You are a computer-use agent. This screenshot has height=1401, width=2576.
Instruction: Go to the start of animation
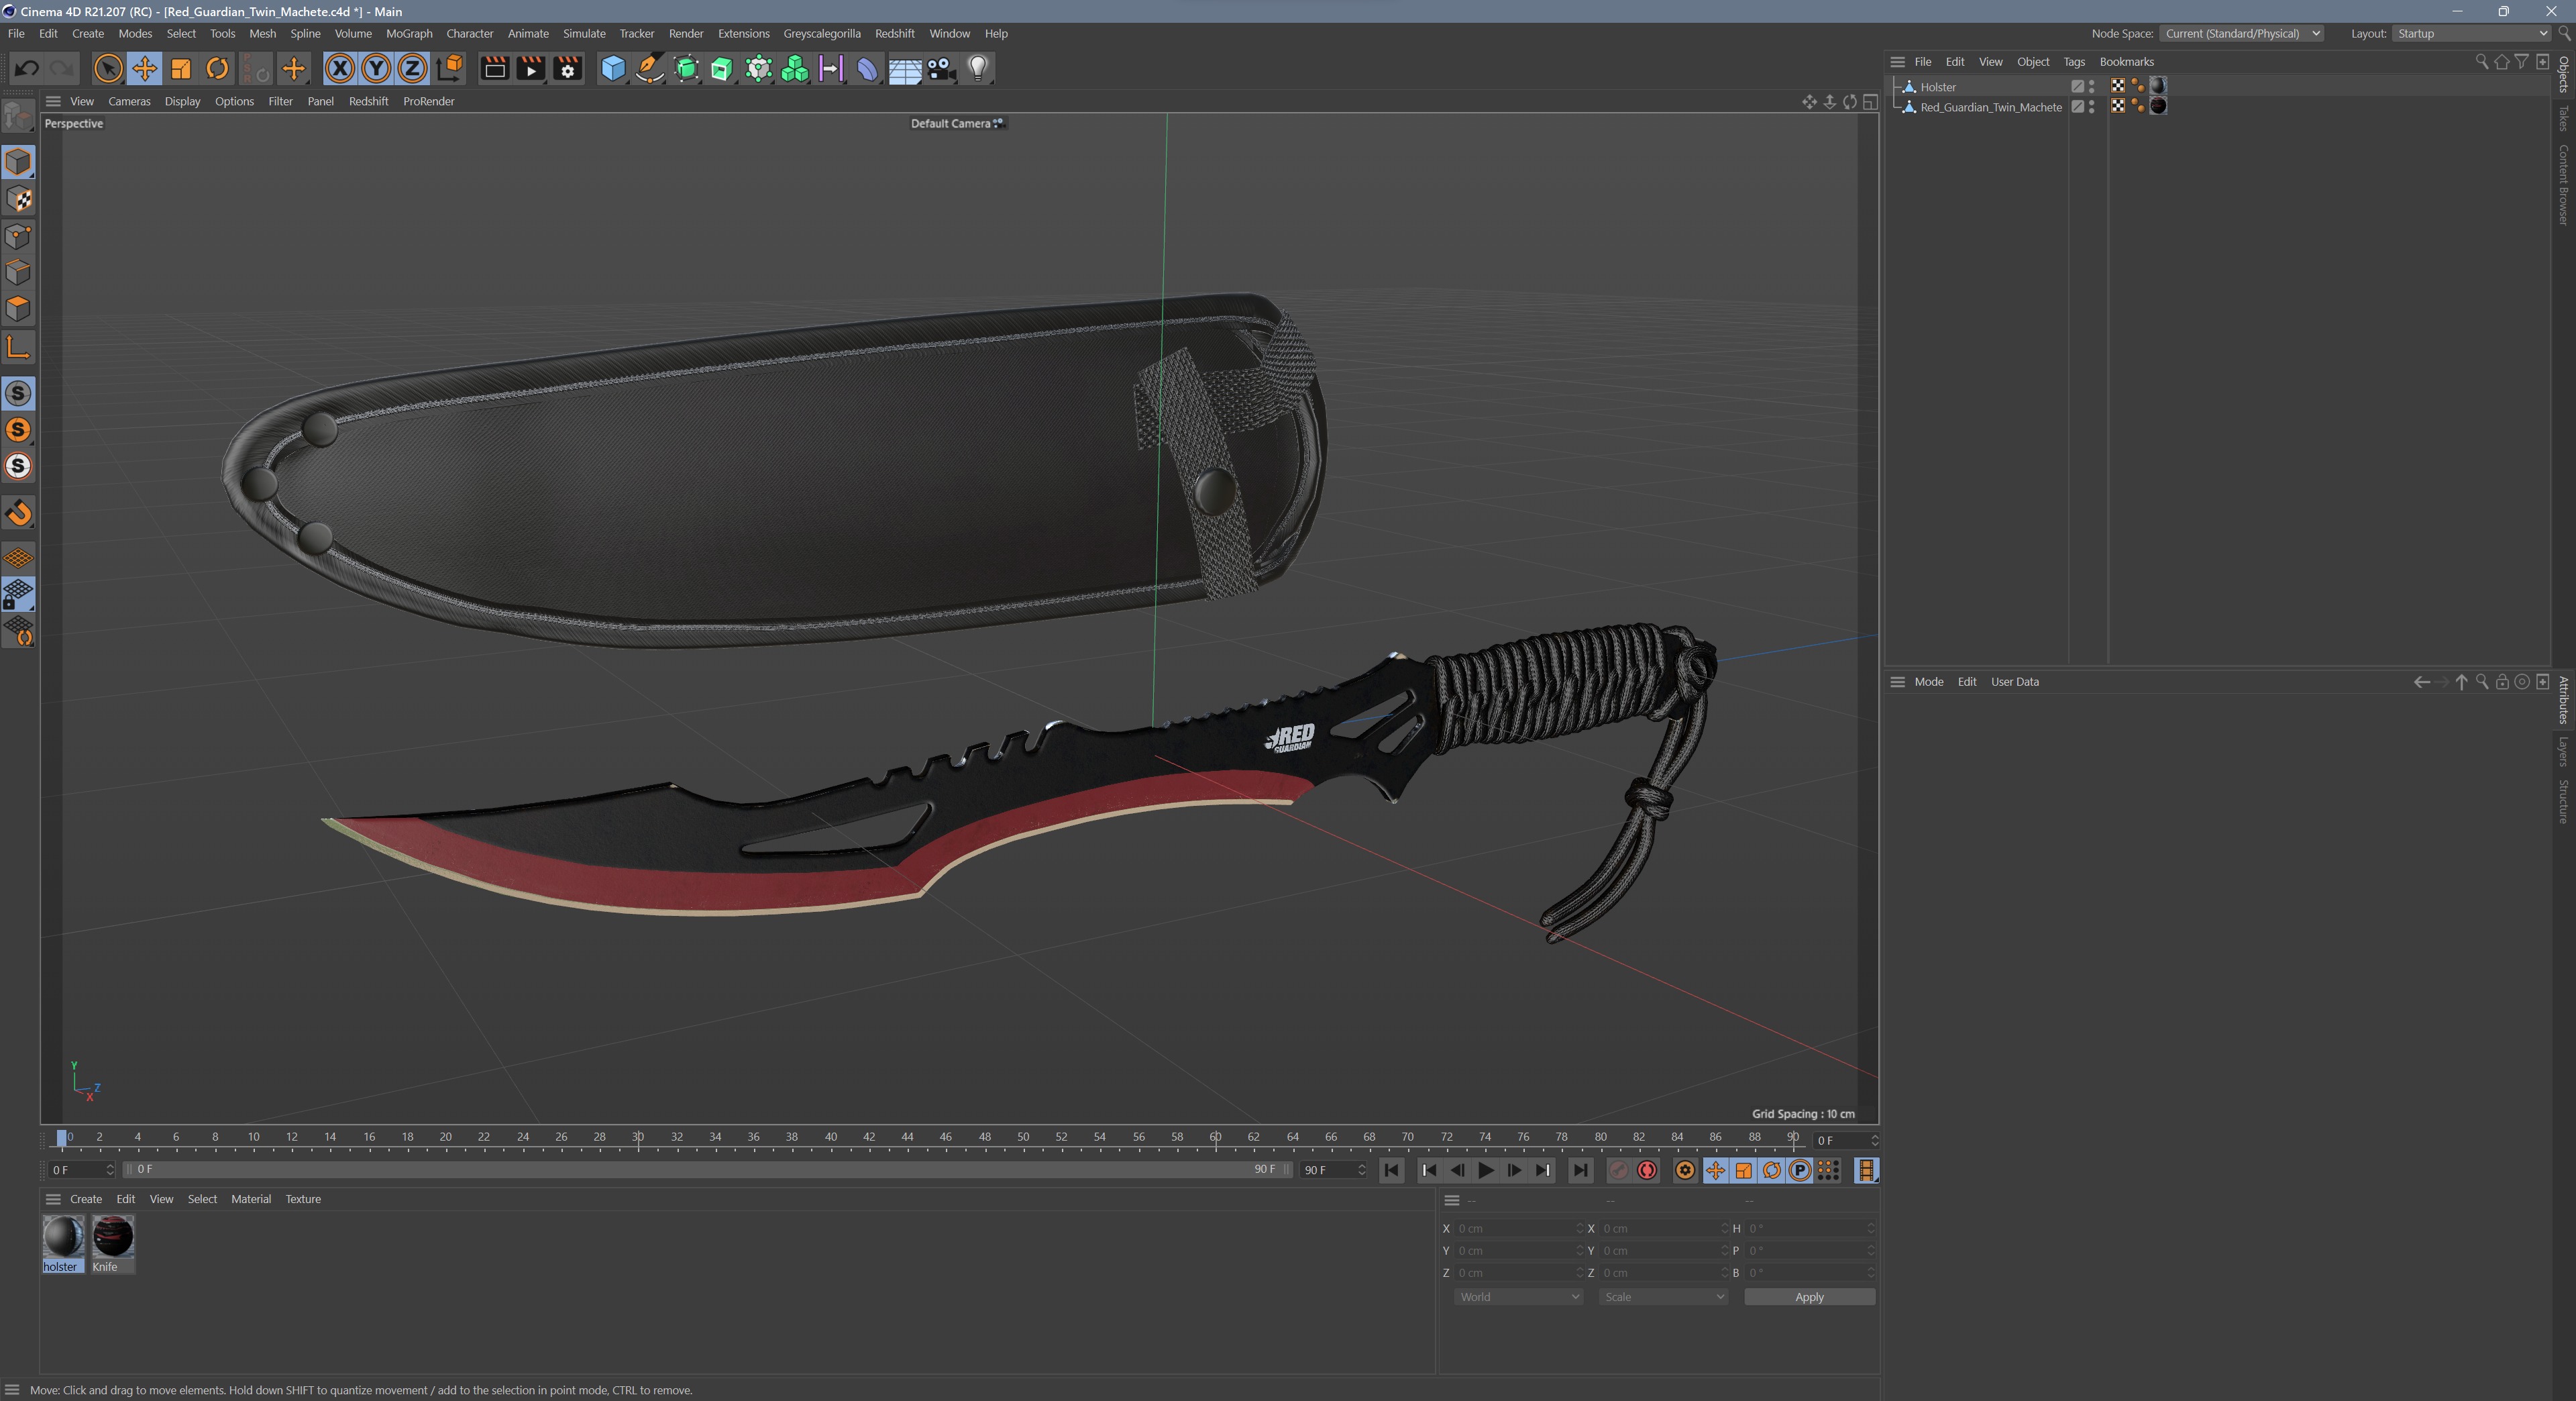[x=1391, y=1170]
